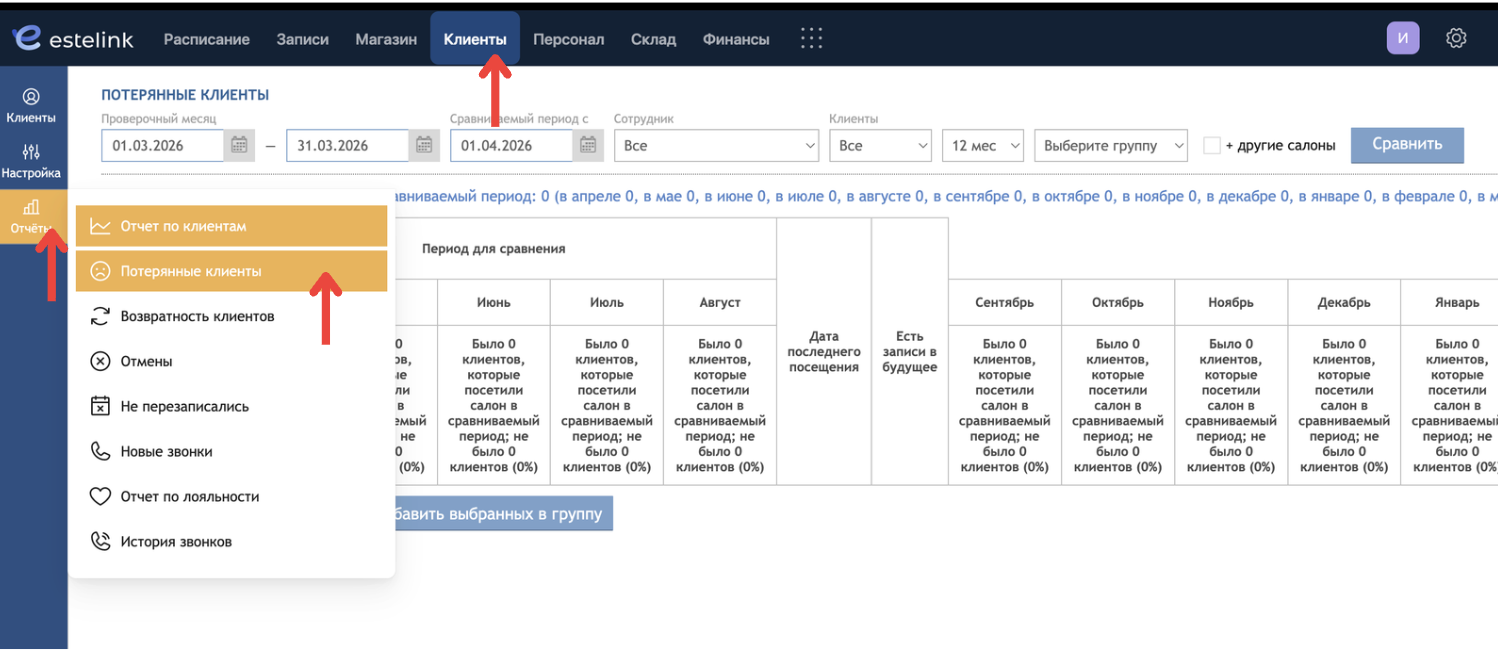The height and width of the screenshot is (652, 1498).
Task: Click the user avatar with letter И
Action: pyautogui.click(x=1402, y=38)
